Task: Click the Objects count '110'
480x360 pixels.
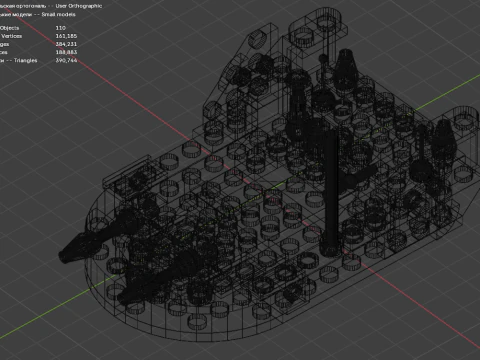Action: click(61, 28)
